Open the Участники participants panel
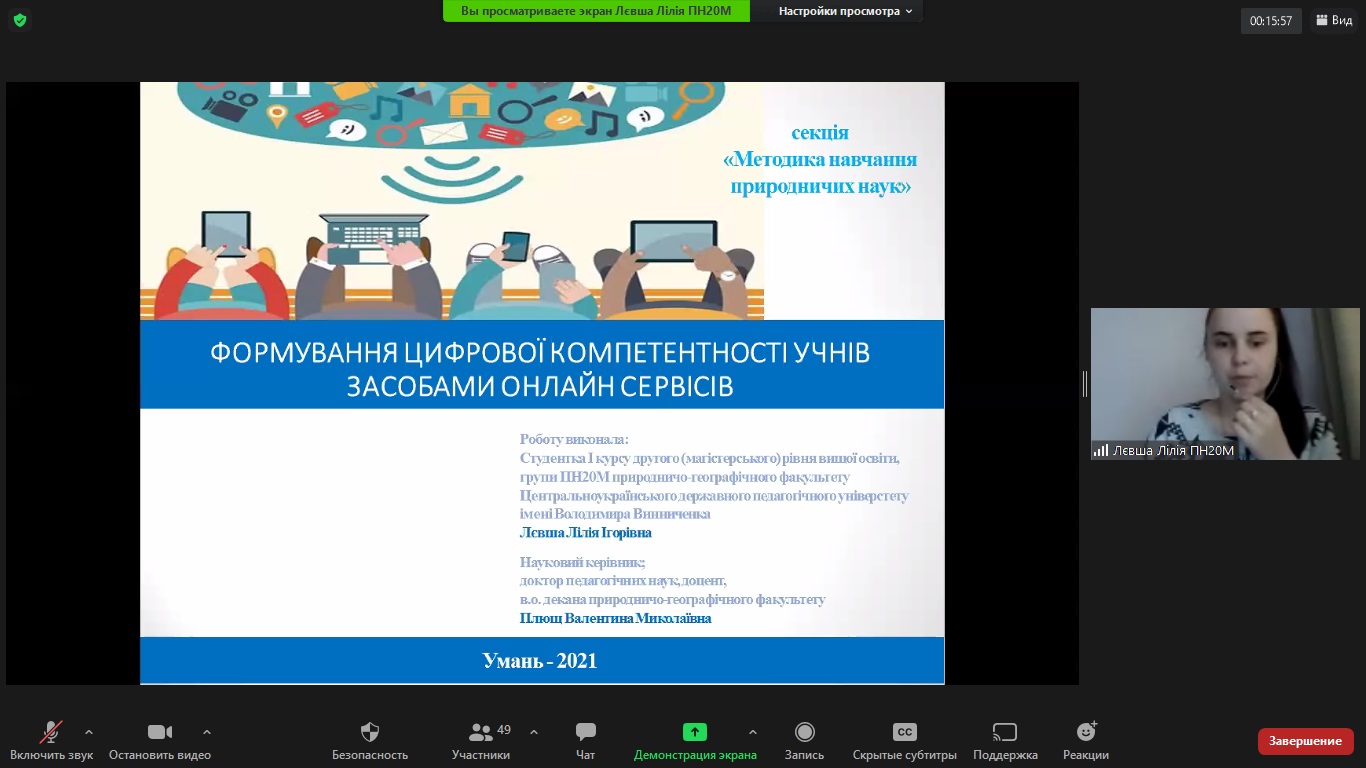Viewport: 1366px width, 768px height. point(481,732)
